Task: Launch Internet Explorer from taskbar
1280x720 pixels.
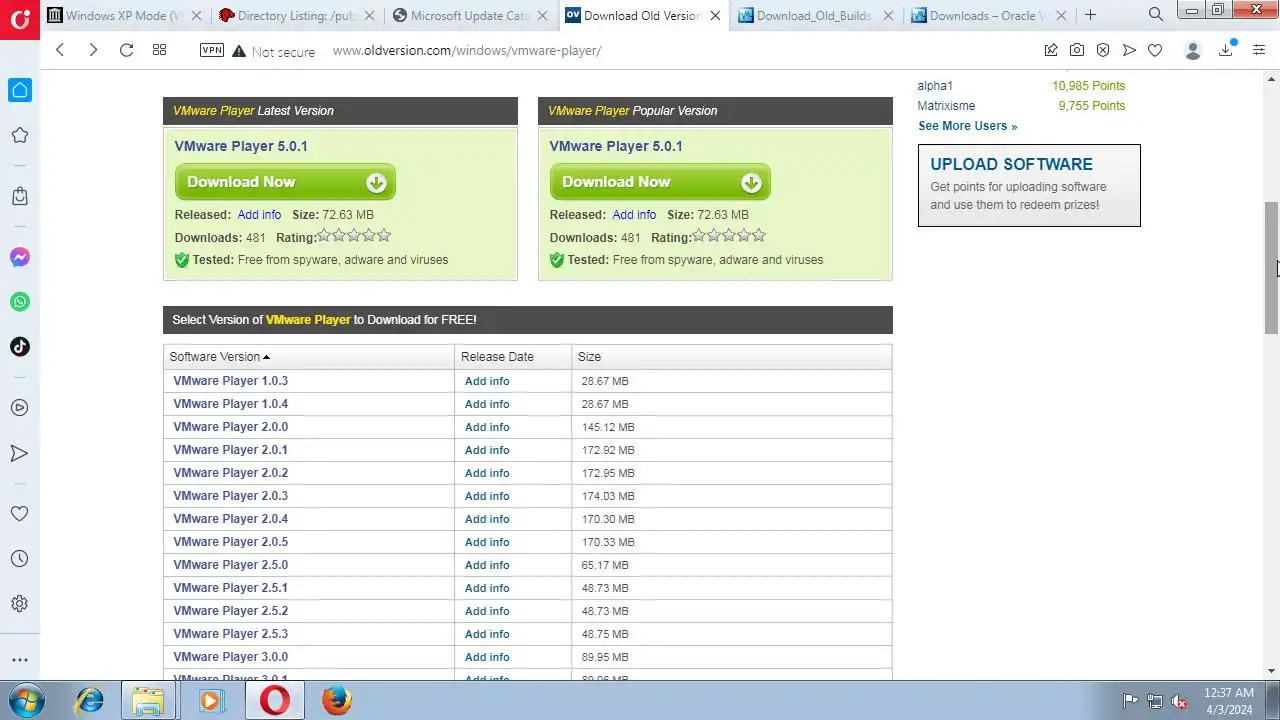Action: coord(90,700)
